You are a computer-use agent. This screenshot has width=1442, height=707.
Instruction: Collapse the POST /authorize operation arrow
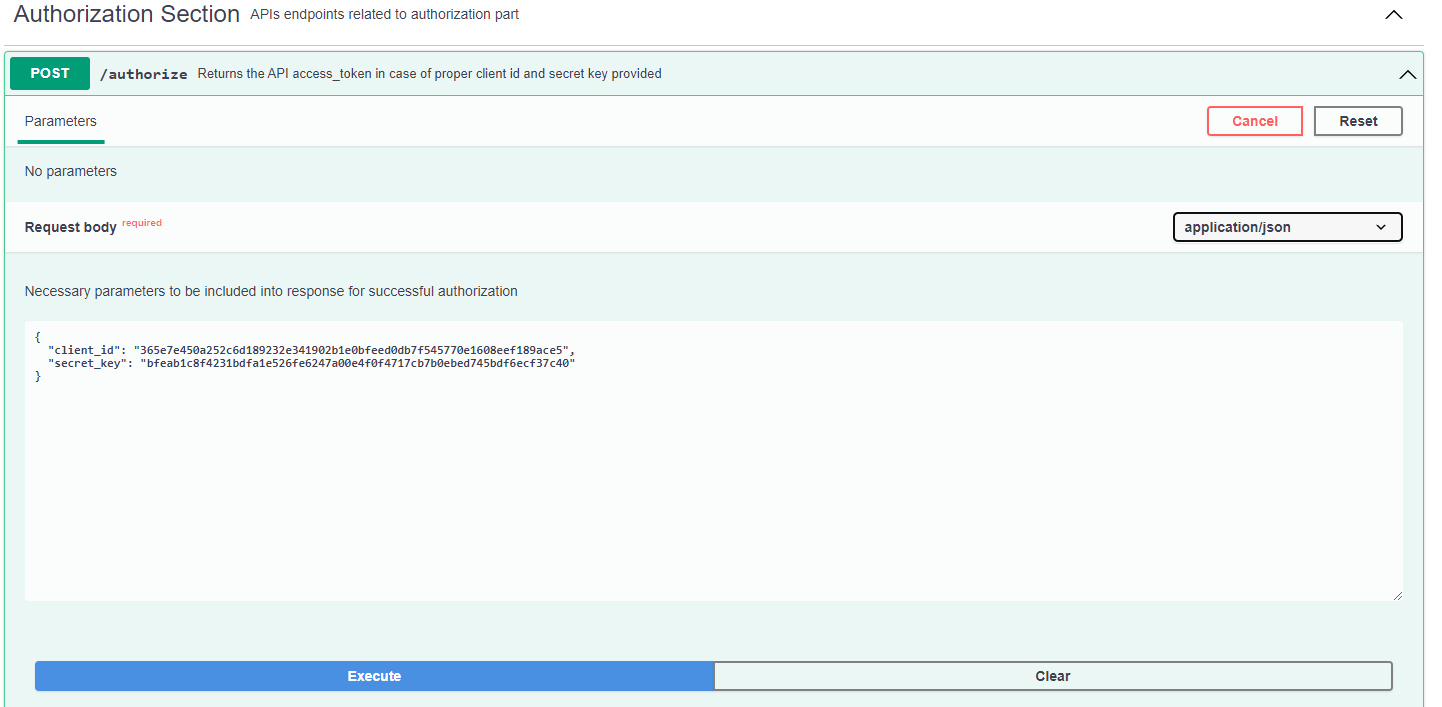pos(1407,74)
